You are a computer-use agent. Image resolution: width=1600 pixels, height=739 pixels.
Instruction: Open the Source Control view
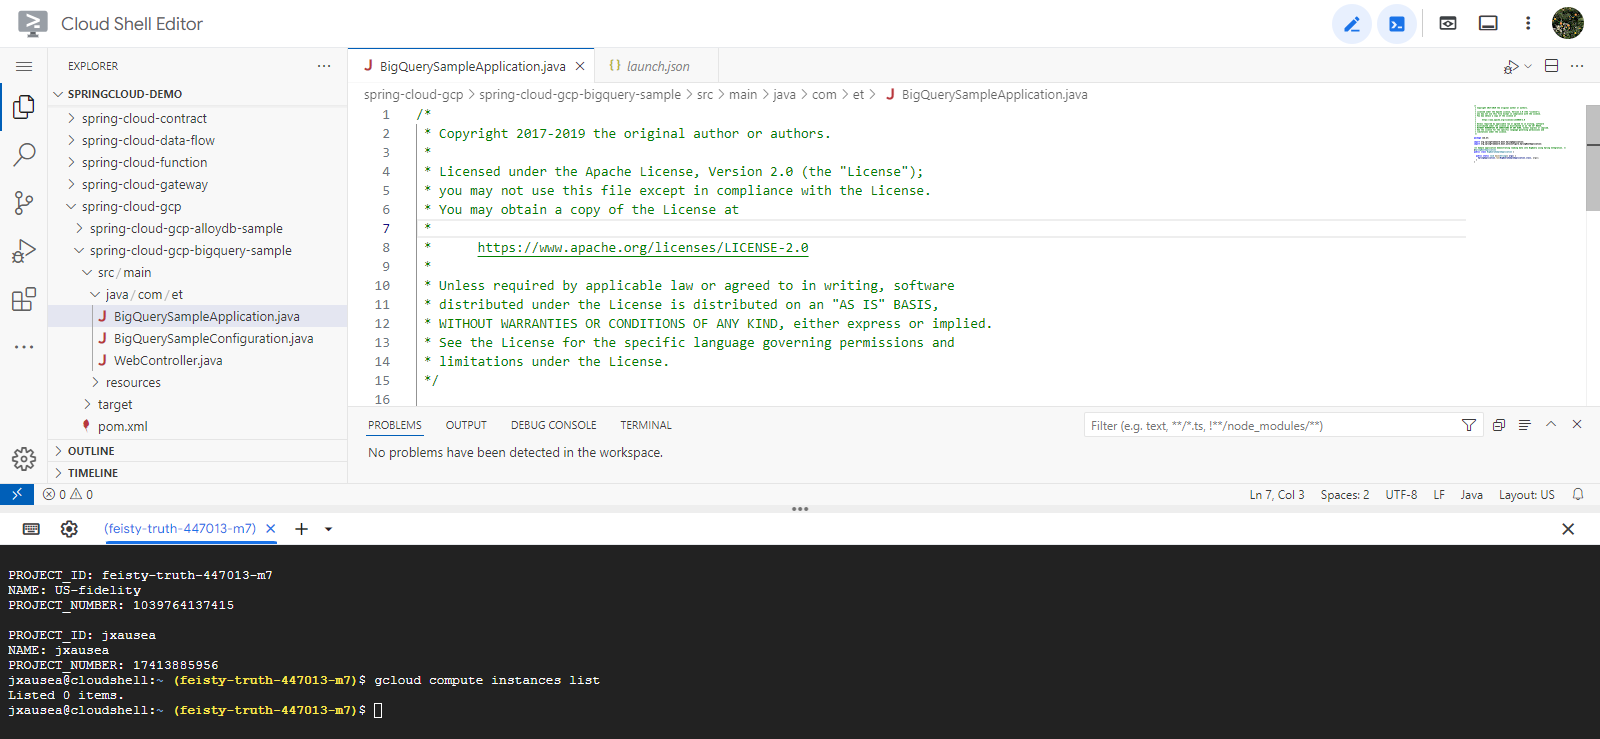tap(24, 203)
